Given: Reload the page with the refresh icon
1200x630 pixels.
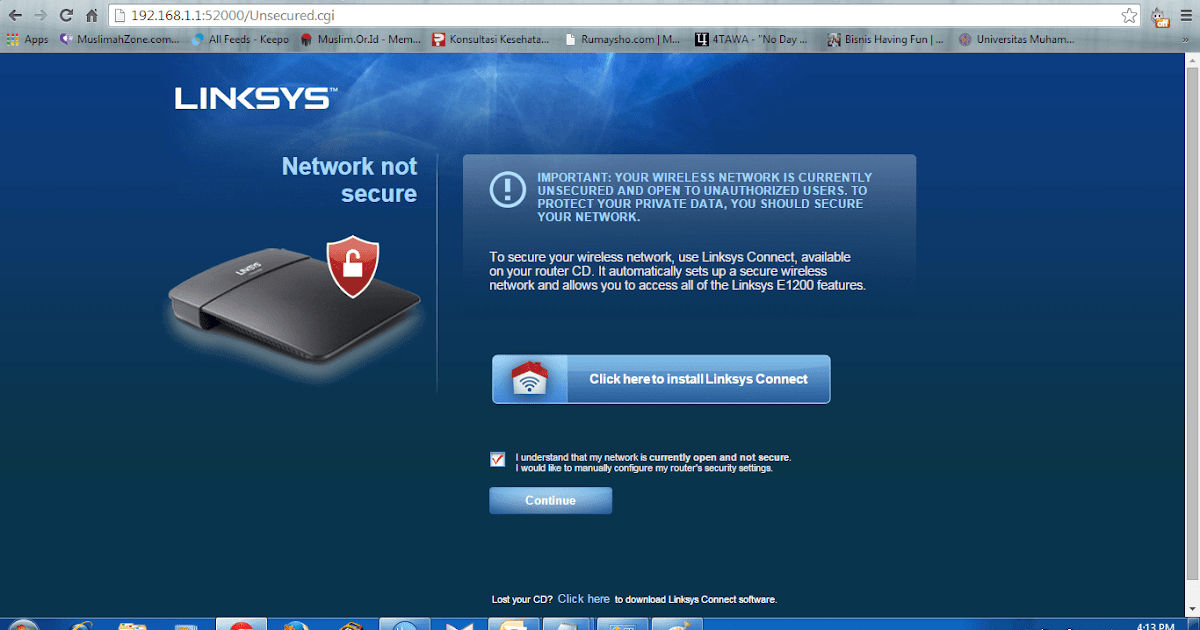Looking at the screenshot, I should tap(66, 15).
